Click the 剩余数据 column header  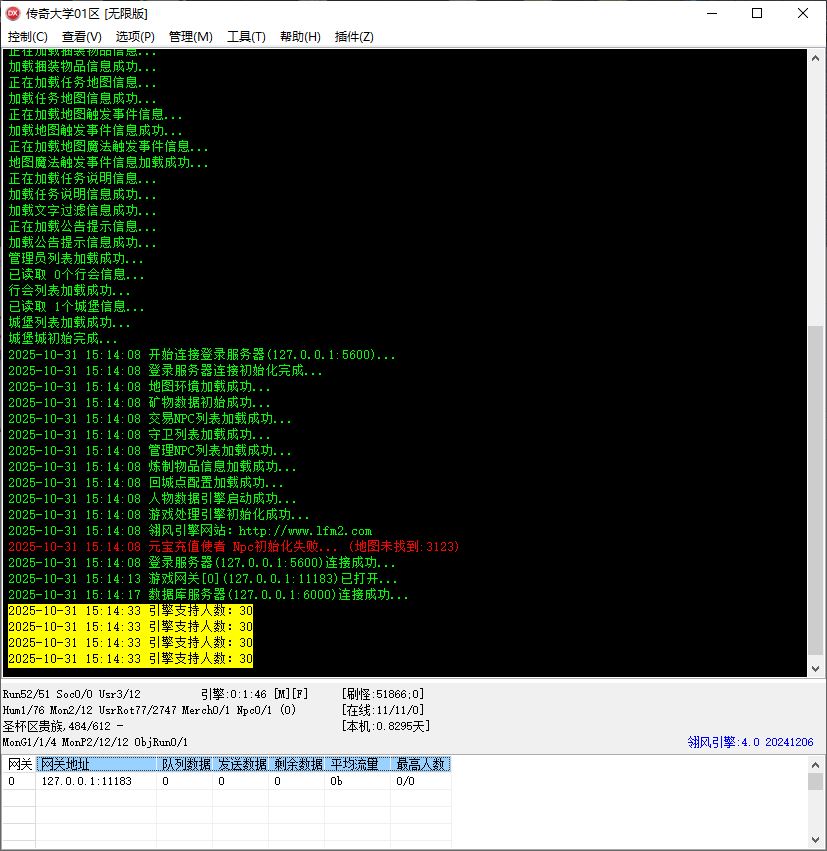point(298,764)
